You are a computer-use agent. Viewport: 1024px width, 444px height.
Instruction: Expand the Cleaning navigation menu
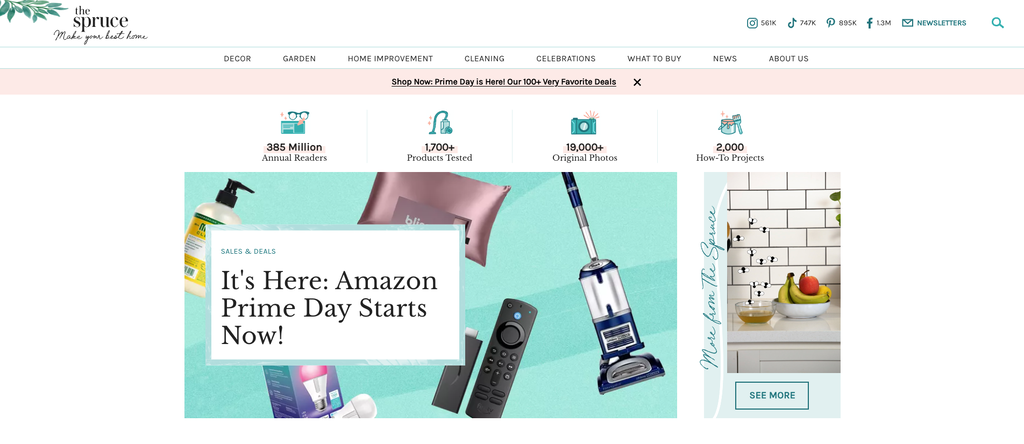tap(485, 59)
